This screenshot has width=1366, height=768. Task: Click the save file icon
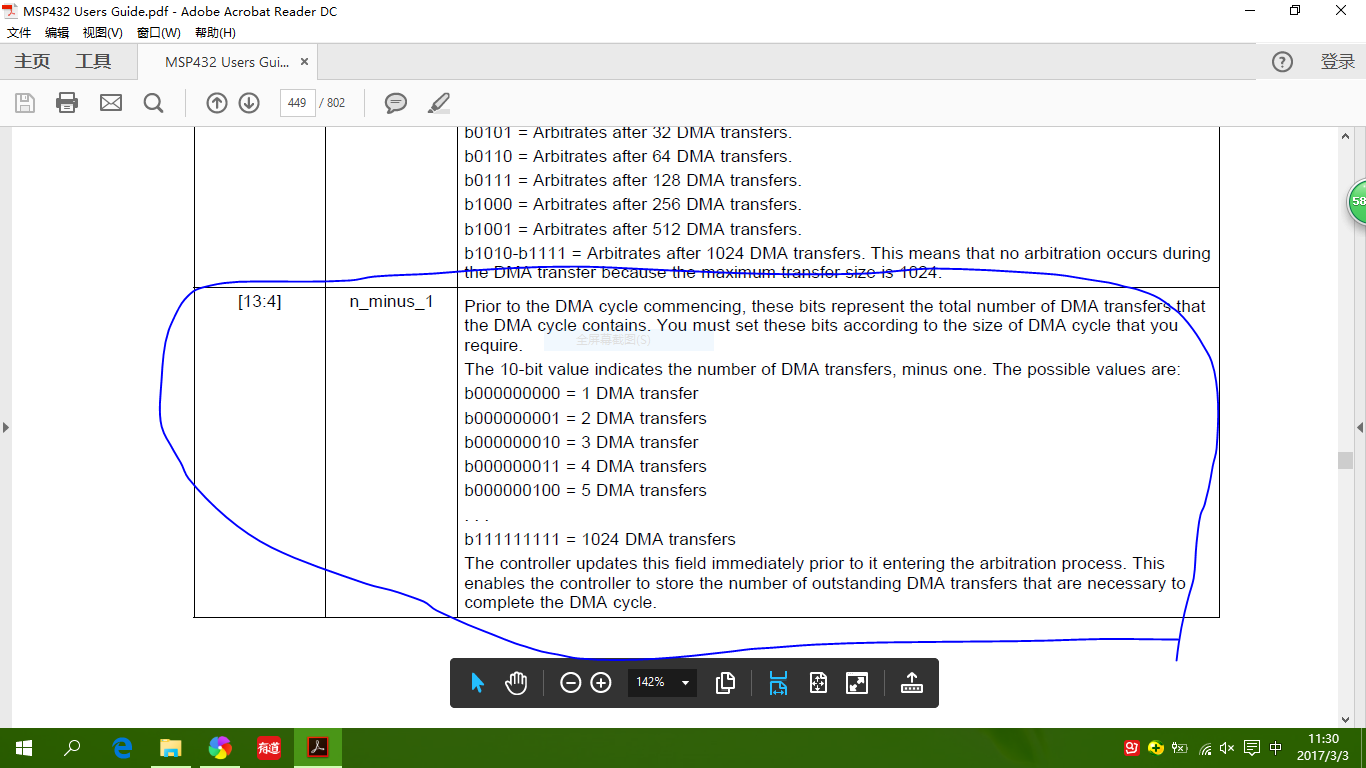click(25, 103)
